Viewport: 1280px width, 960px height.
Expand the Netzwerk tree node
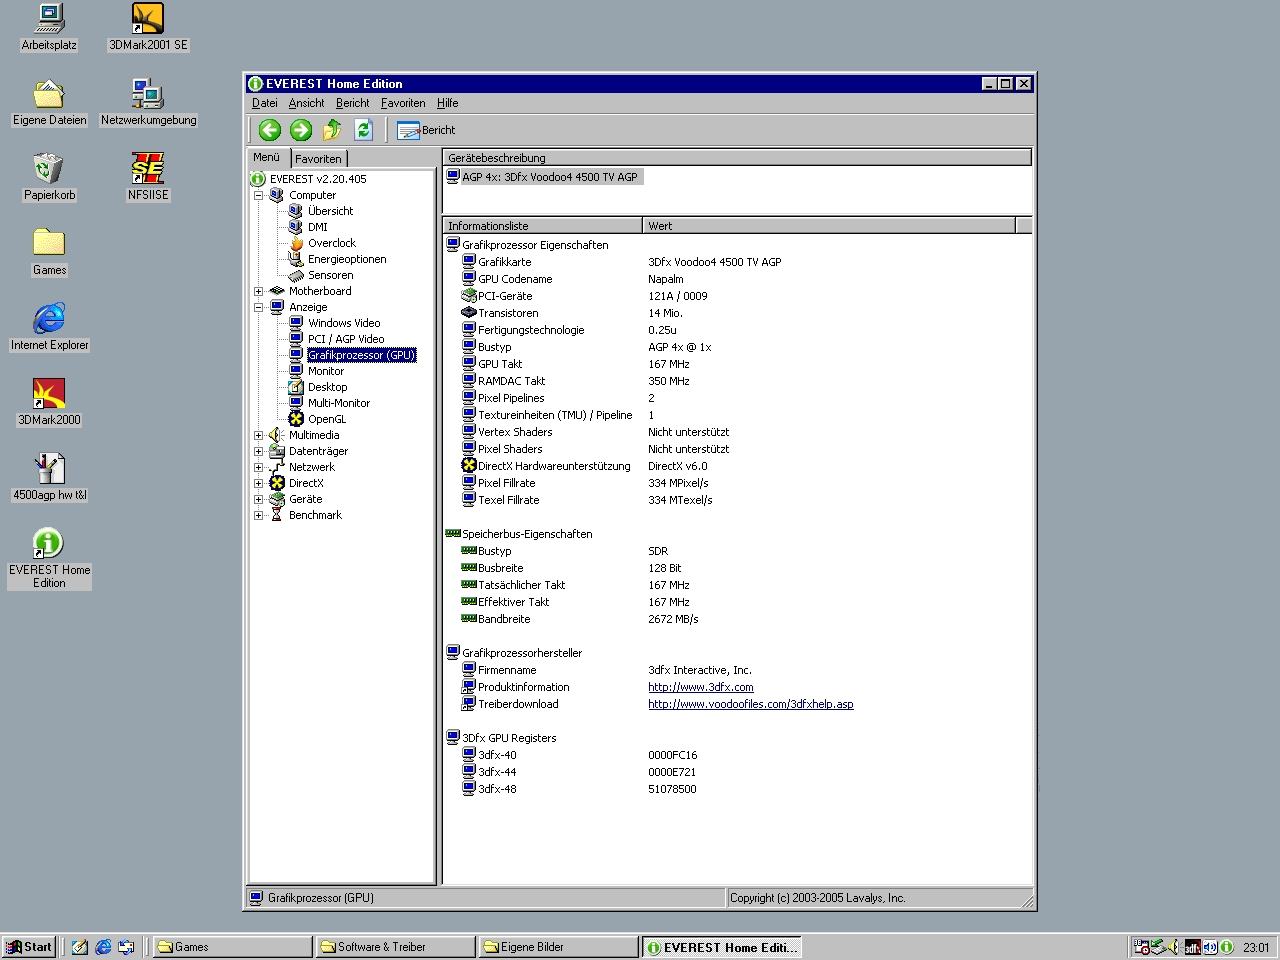(x=258, y=467)
